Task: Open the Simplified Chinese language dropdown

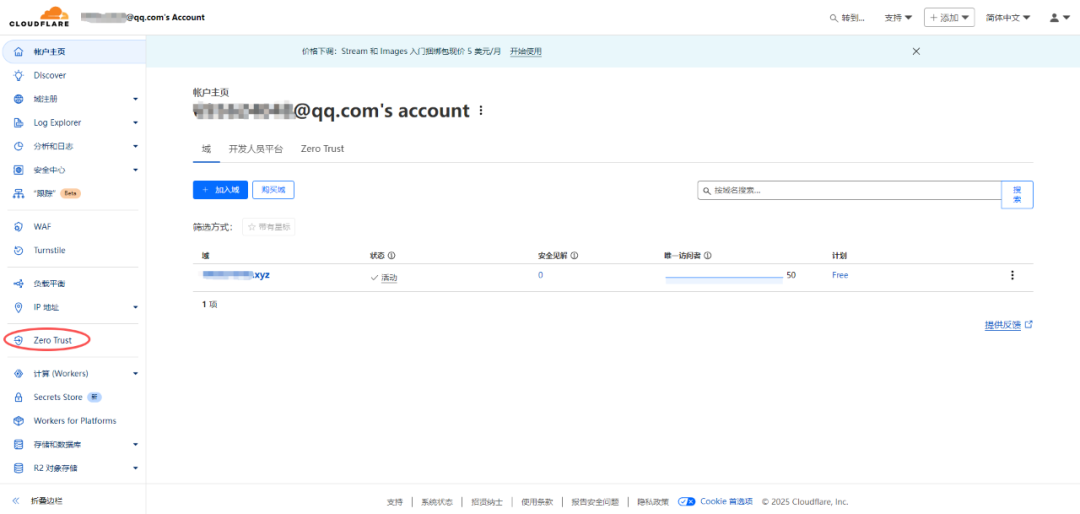Action: point(1008,18)
